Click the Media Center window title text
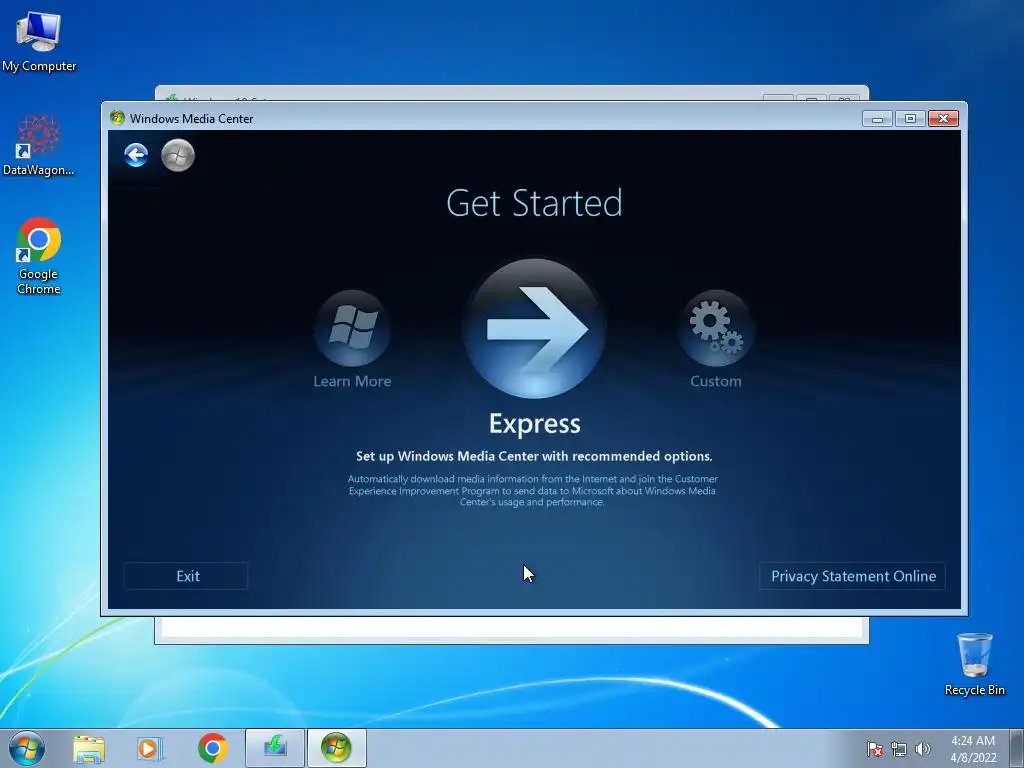Image resolution: width=1024 pixels, height=768 pixels. tap(191, 119)
